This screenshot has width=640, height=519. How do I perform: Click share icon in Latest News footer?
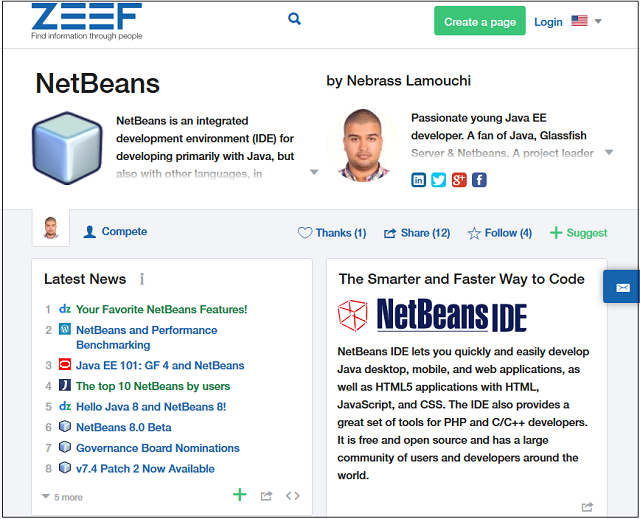coord(266,496)
